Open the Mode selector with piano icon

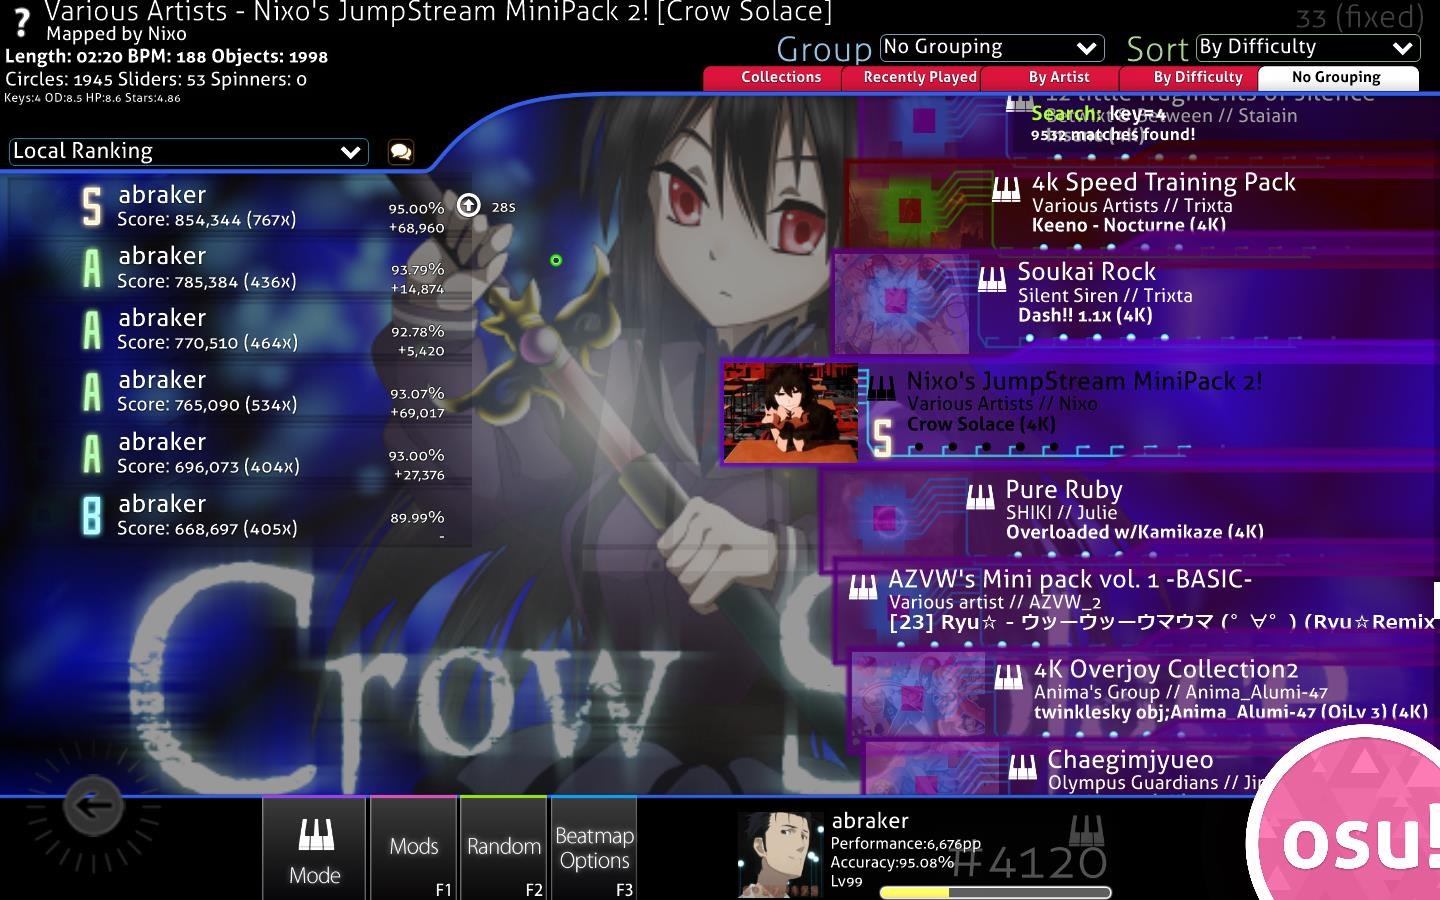click(314, 849)
